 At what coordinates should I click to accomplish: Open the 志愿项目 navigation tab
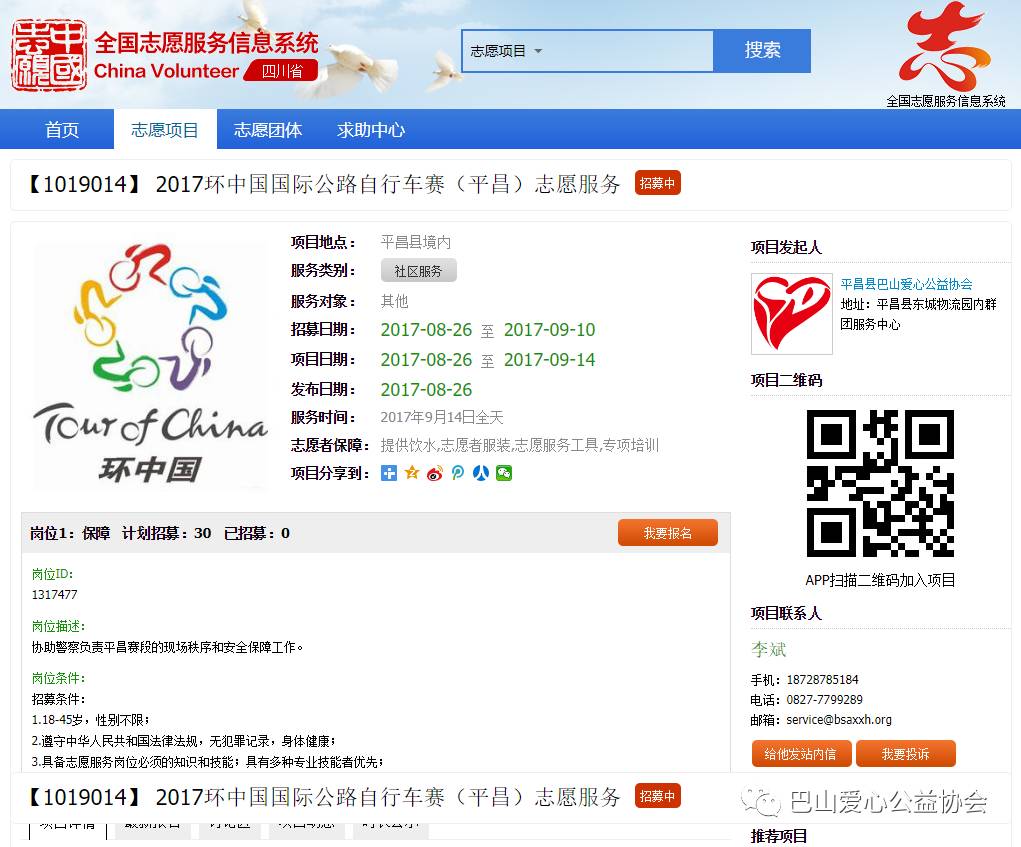click(165, 130)
